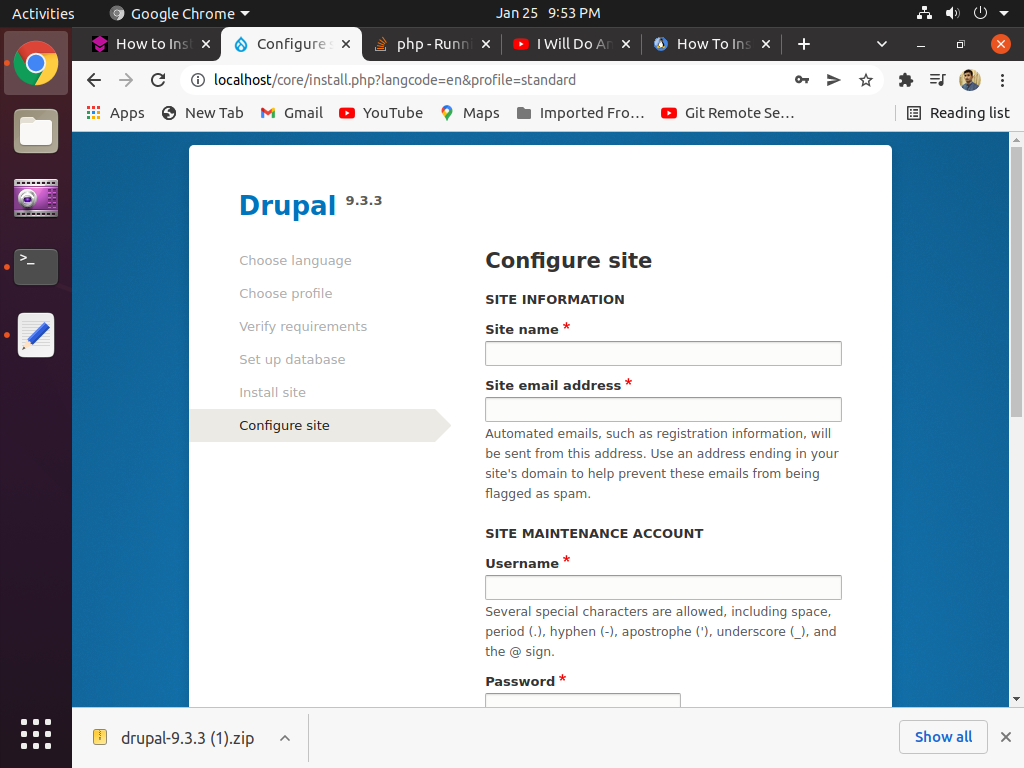Open the Imported From bookmarks folder

coord(581,113)
